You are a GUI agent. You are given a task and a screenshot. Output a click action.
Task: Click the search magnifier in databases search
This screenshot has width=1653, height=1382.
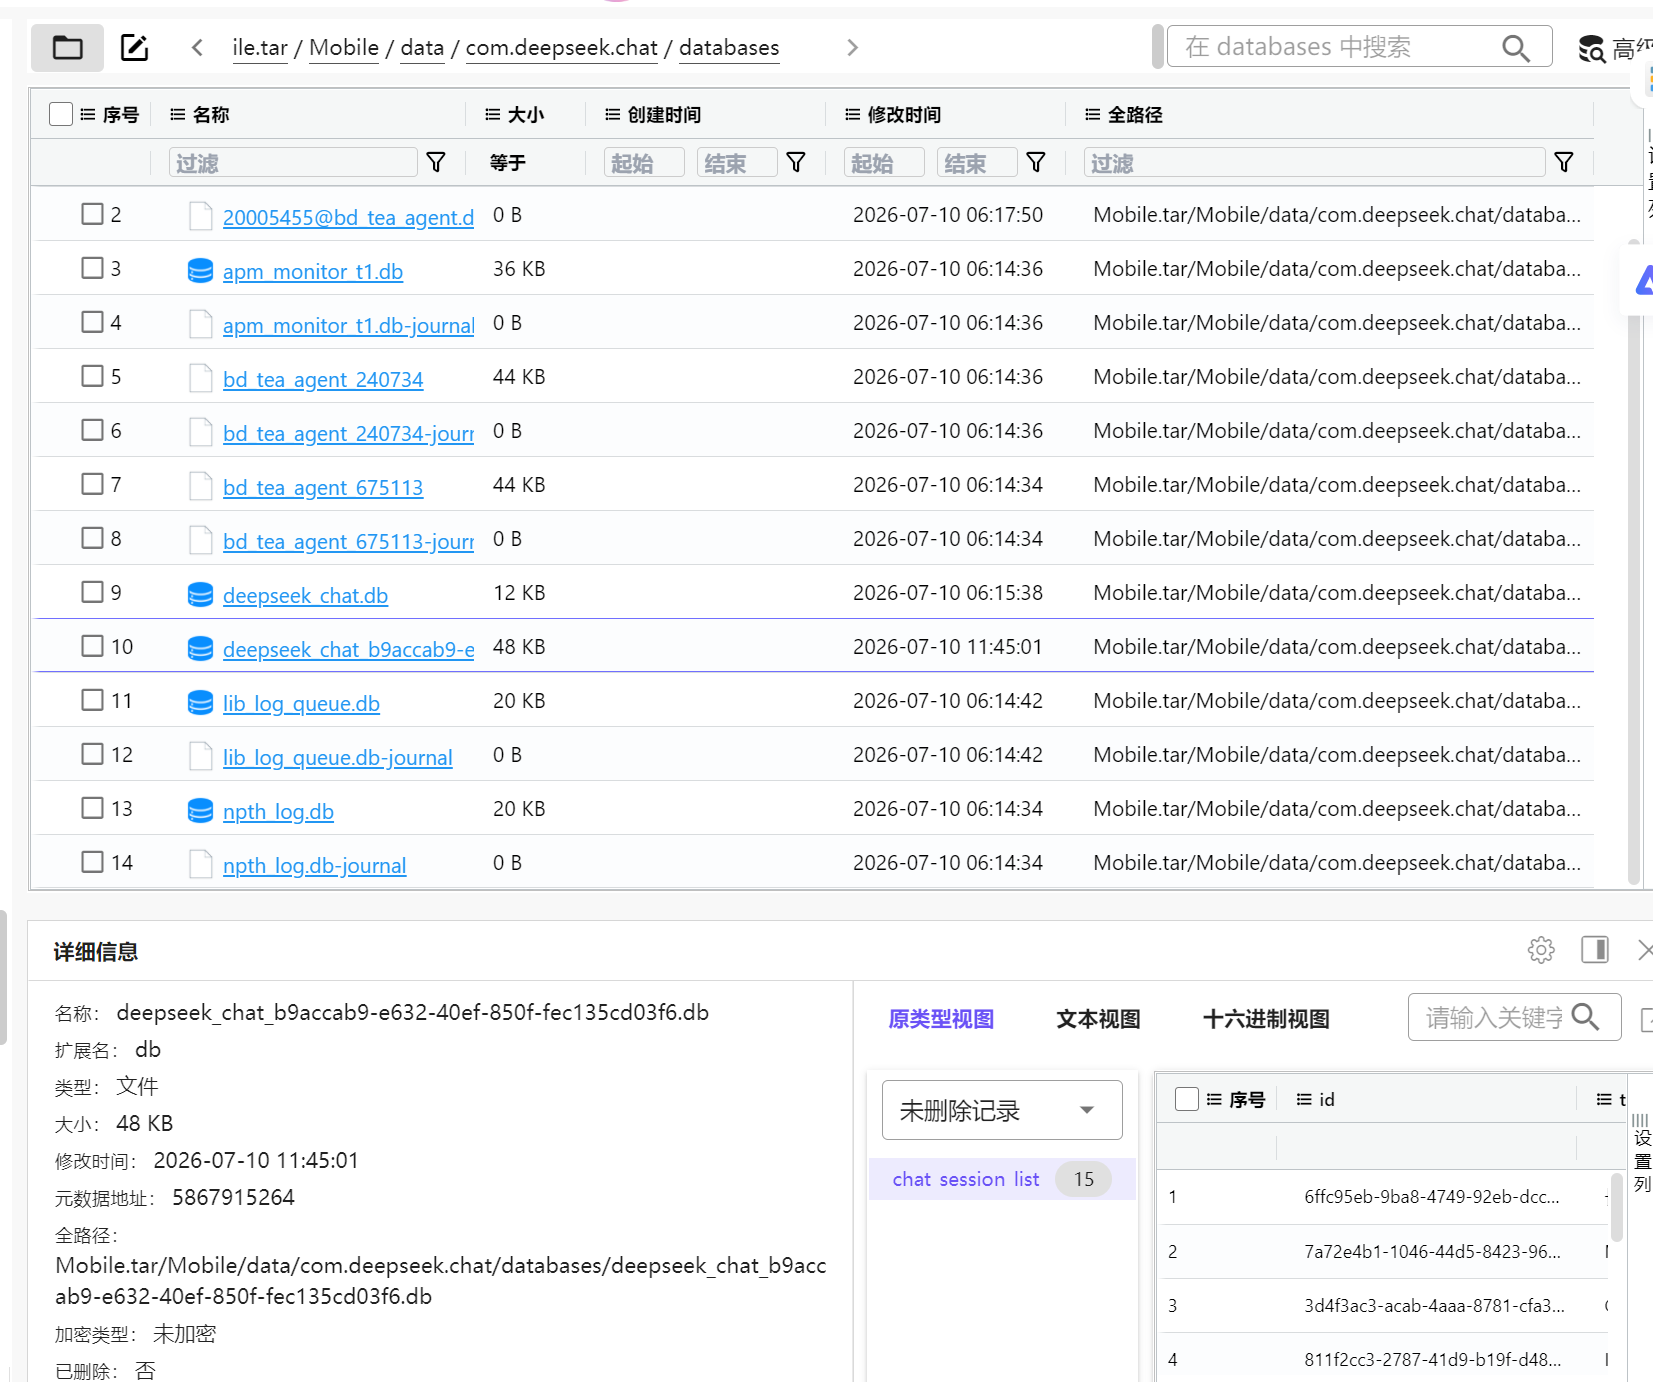(1516, 47)
